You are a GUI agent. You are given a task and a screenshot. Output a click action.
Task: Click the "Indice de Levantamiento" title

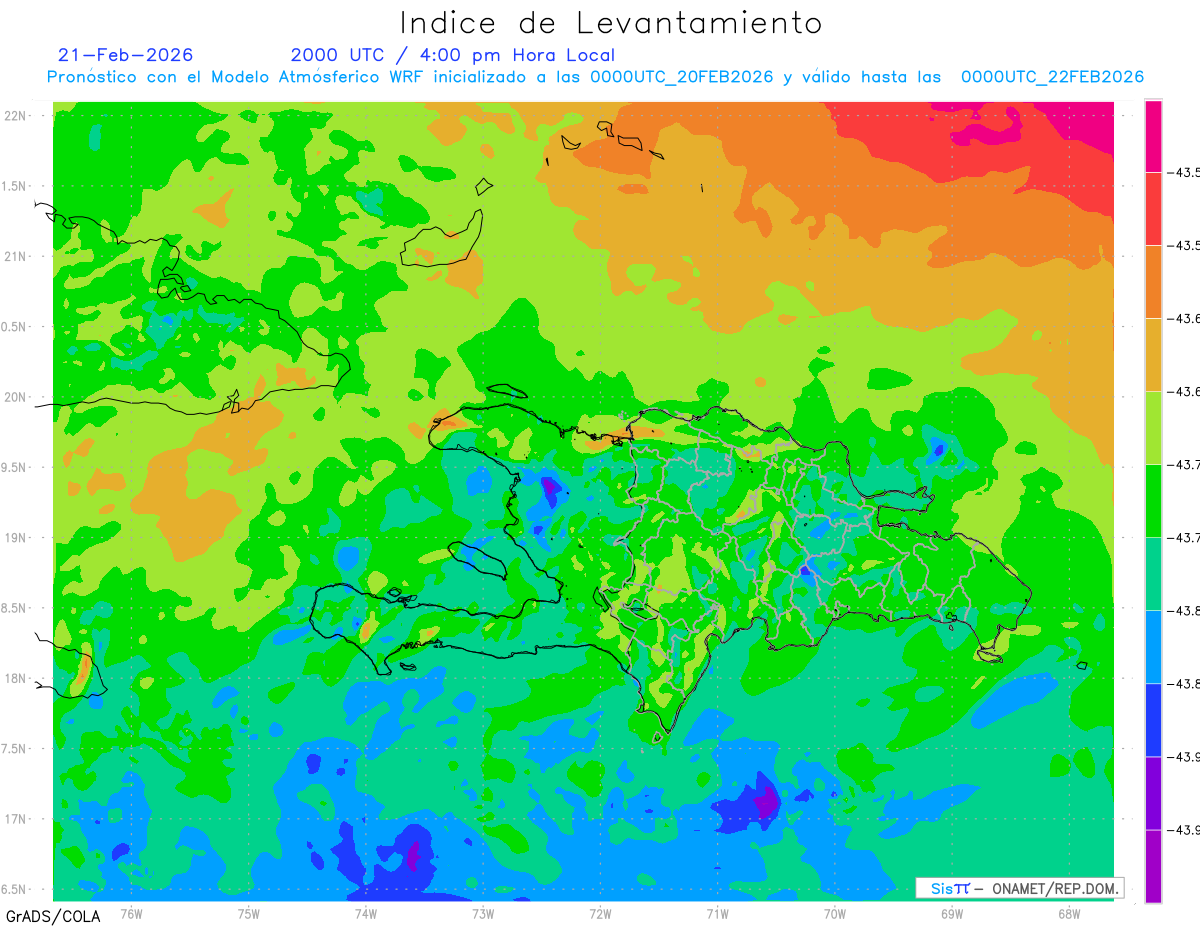coord(611,23)
